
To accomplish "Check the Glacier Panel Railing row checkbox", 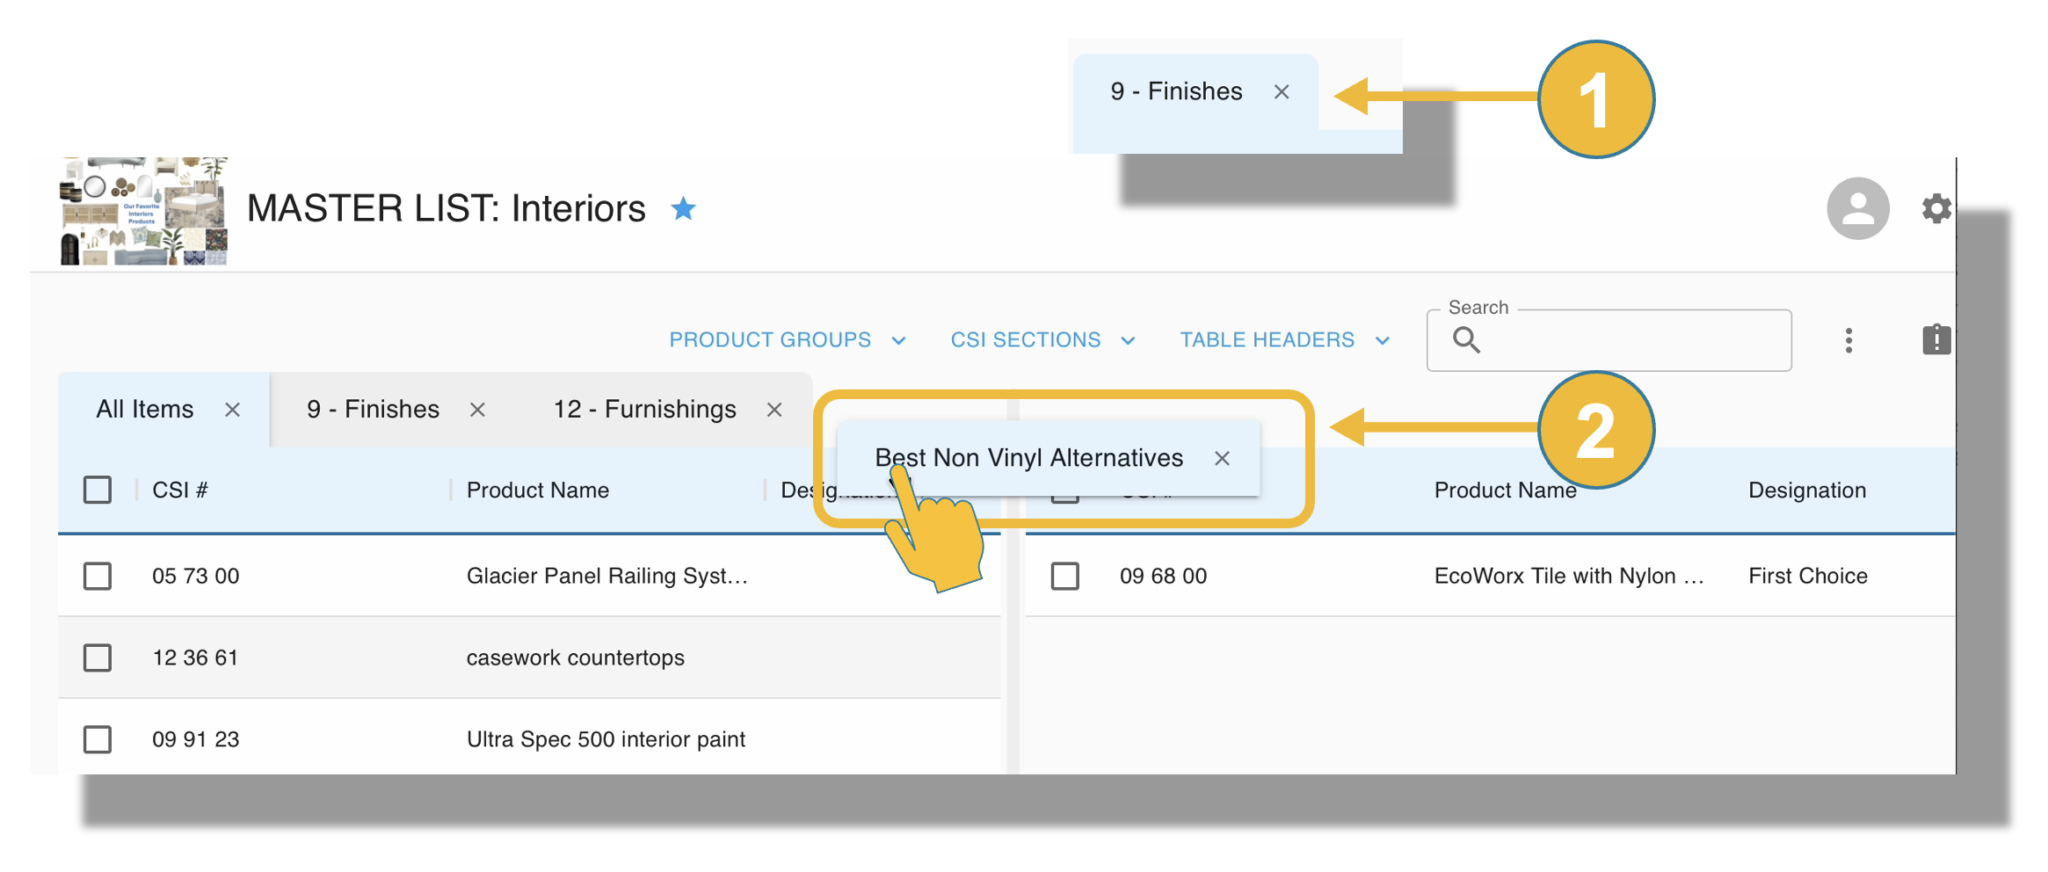I will (x=97, y=576).
